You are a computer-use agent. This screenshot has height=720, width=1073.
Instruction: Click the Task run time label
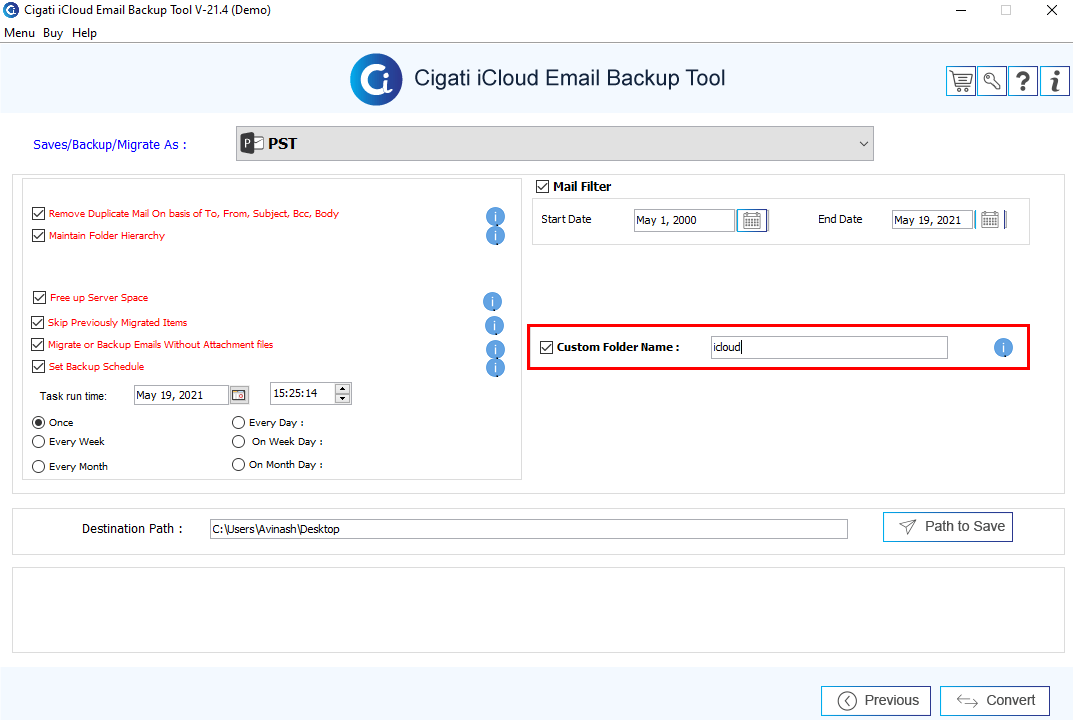[73, 396]
